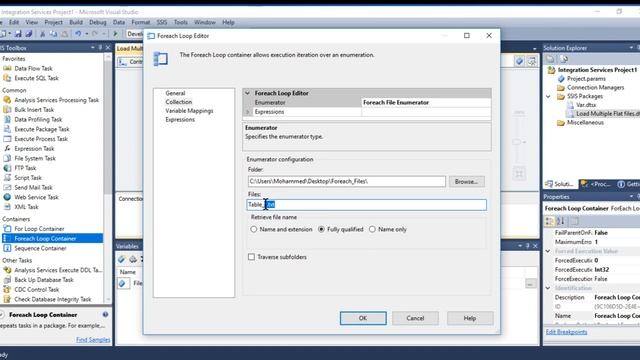Select Miscellaneous folder in Solution Explorer
This screenshot has height=360, width=640.
585,122
